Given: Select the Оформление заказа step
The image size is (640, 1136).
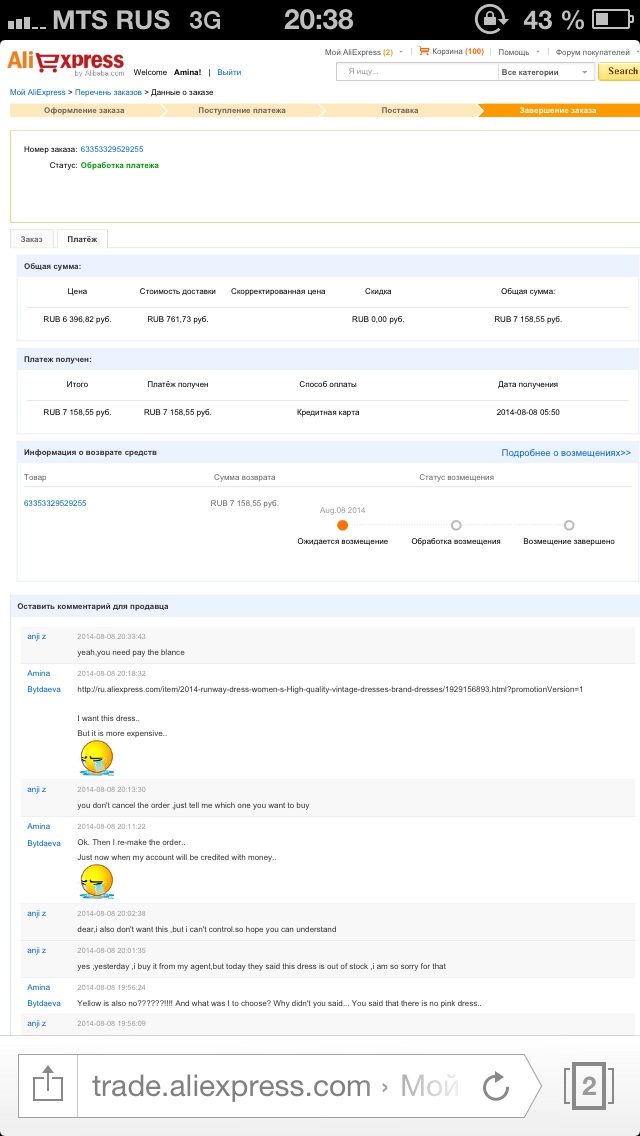Looking at the screenshot, I should 84,110.
